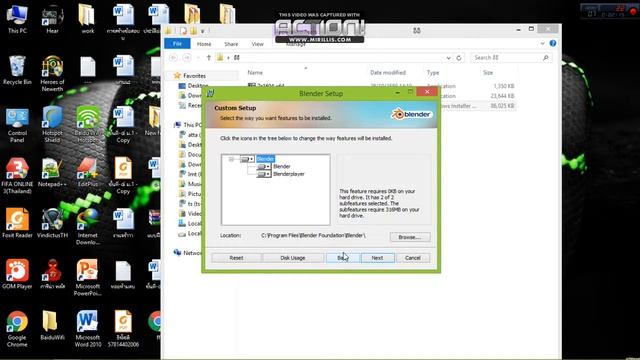Launch FIFA Online 3 (Thailand) shortcut
640x360 pixels.
point(17,176)
